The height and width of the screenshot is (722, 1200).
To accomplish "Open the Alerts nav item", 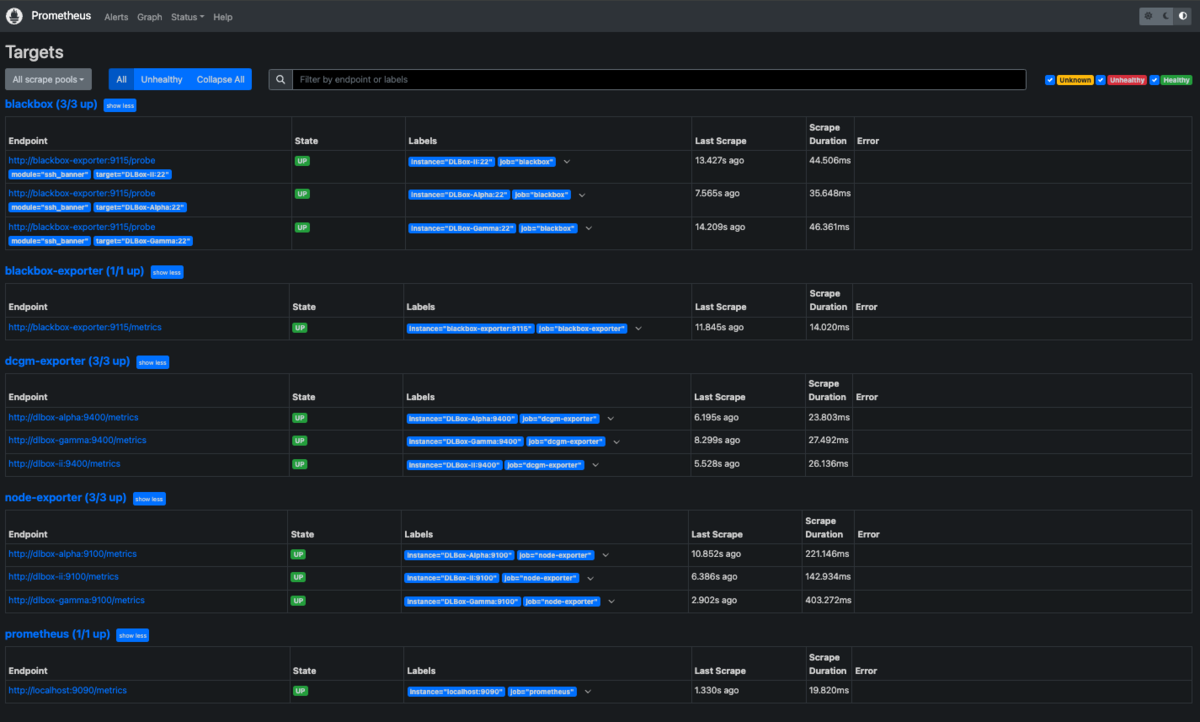I will click(x=116, y=17).
